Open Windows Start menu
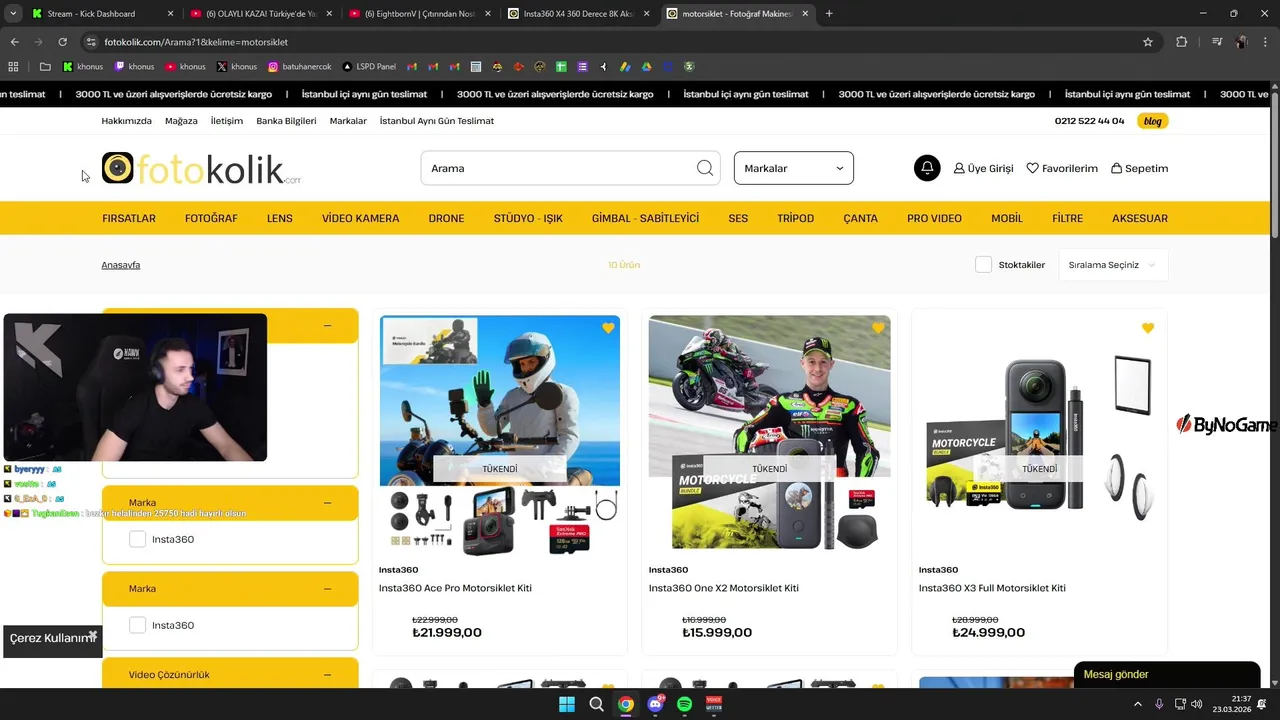Screen dimensions: 1280x720 point(567,704)
